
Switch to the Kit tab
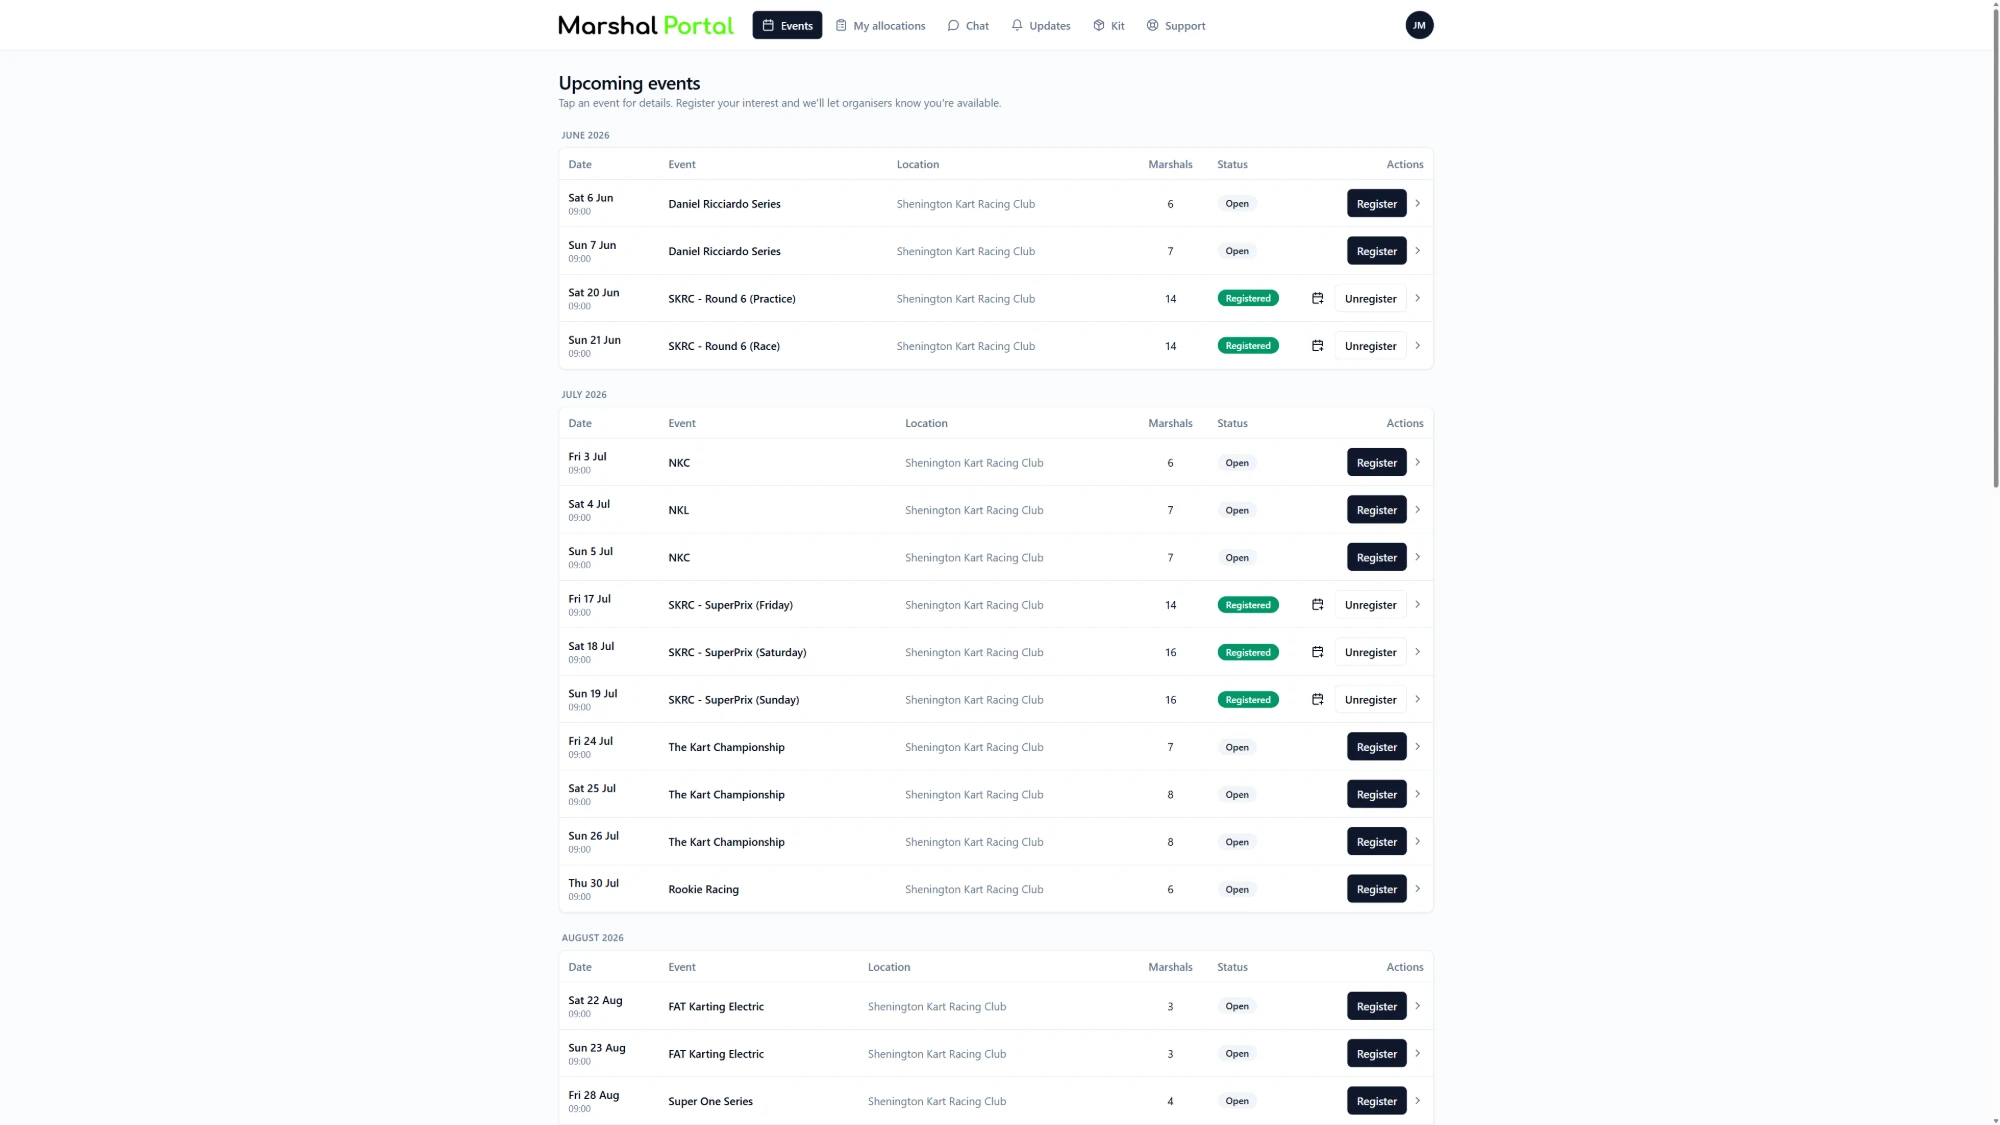tap(1108, 25)
